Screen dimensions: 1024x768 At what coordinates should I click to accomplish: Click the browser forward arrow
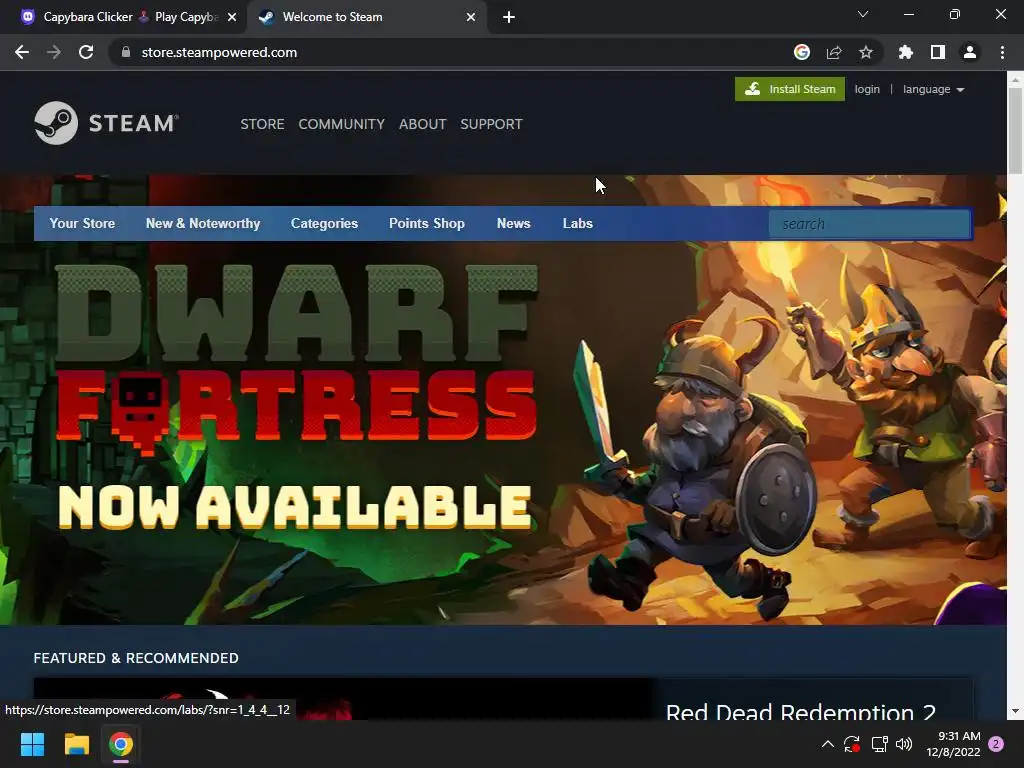[54, 52]
